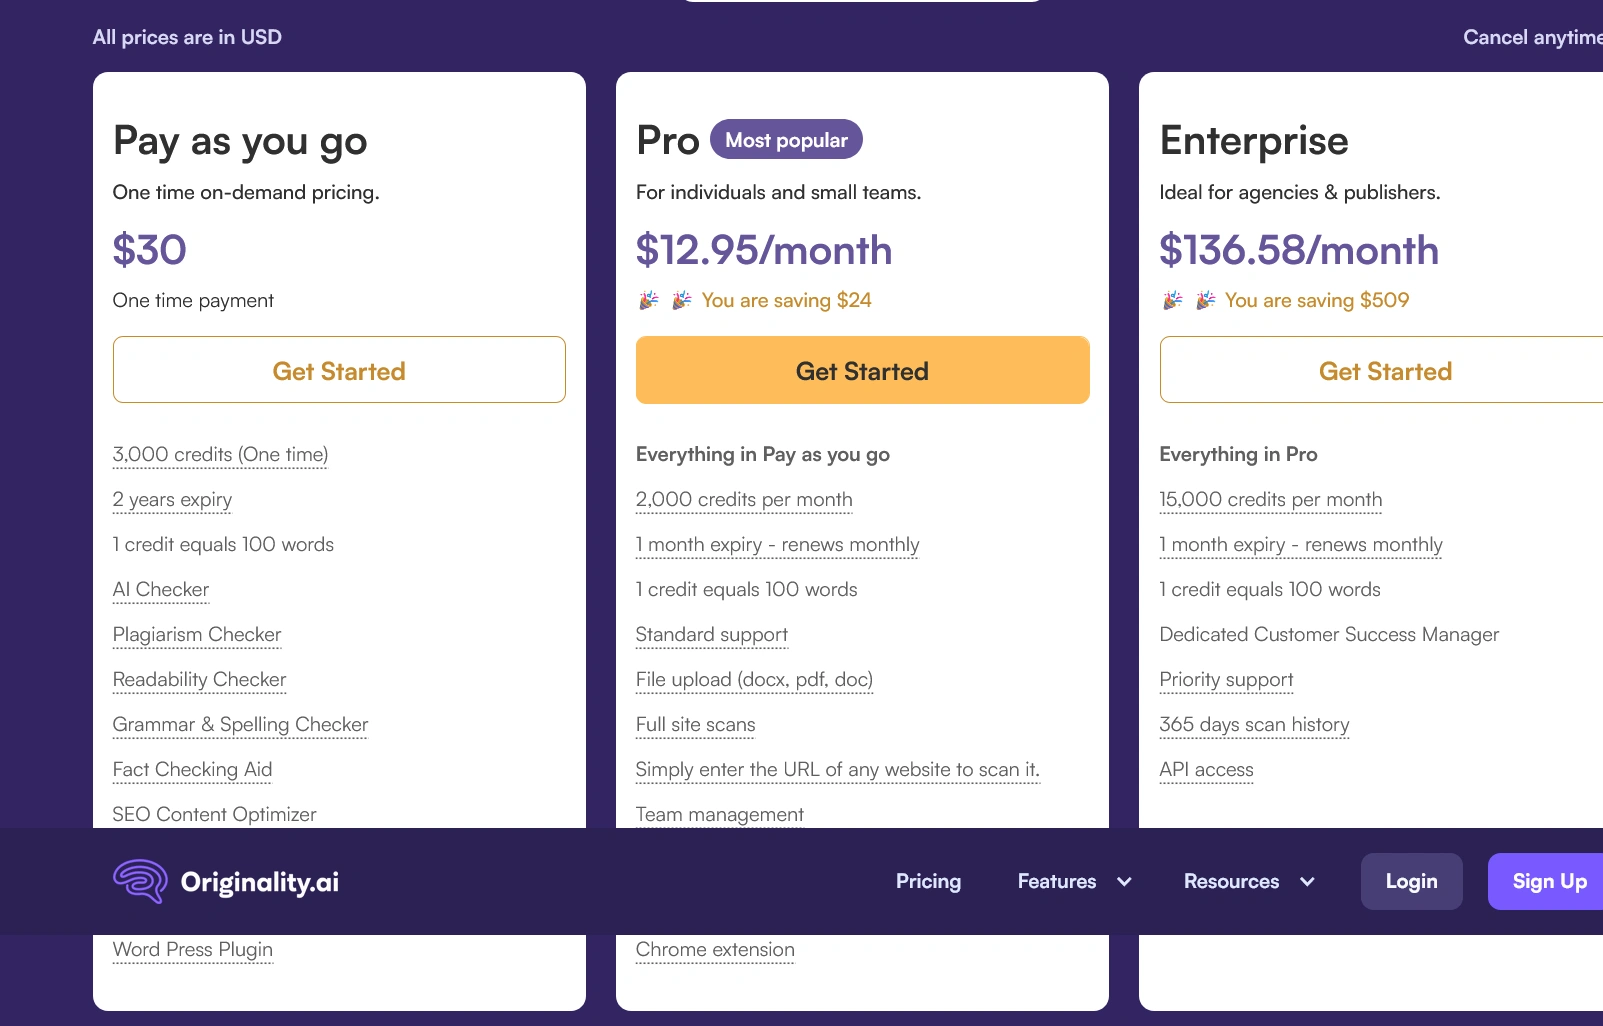Open the Word Press Plugin link
The image size is (1603, 1026).
192,949
